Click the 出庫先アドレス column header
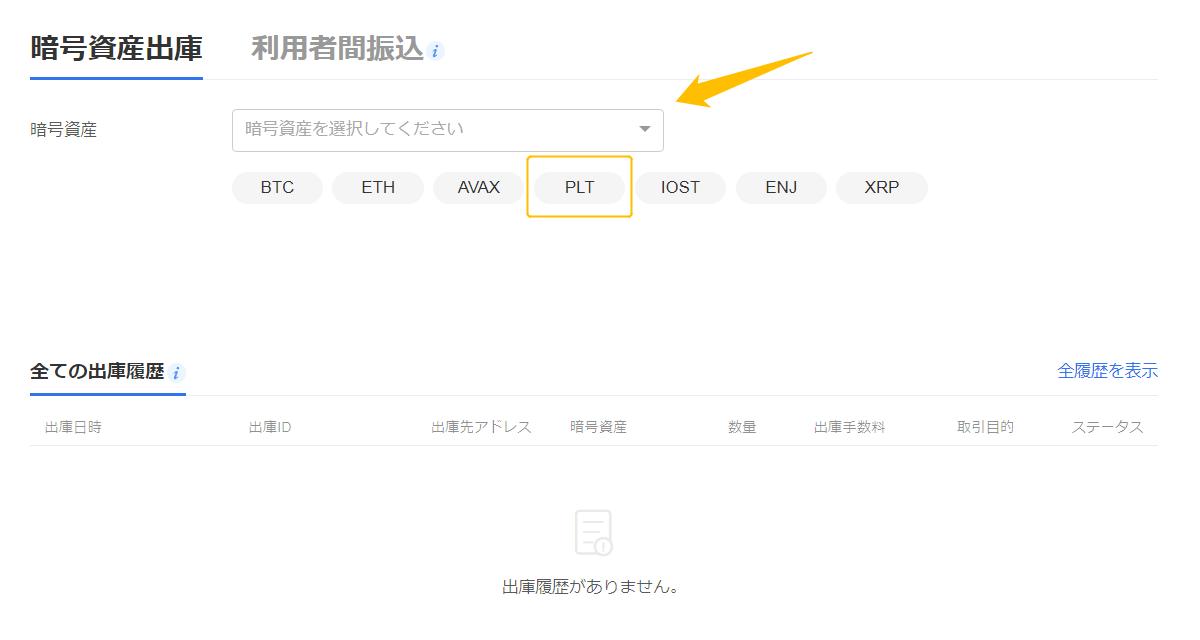Image resolution: width=1200 pixels, height=640 pixels. 481,427
